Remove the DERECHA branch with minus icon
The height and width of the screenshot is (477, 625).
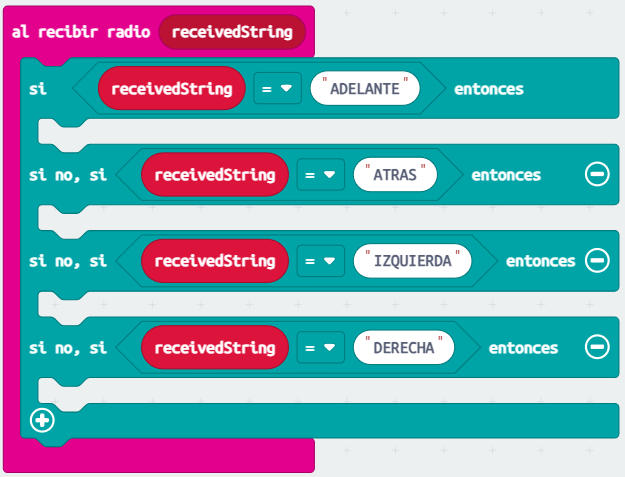tap(596, 348)
